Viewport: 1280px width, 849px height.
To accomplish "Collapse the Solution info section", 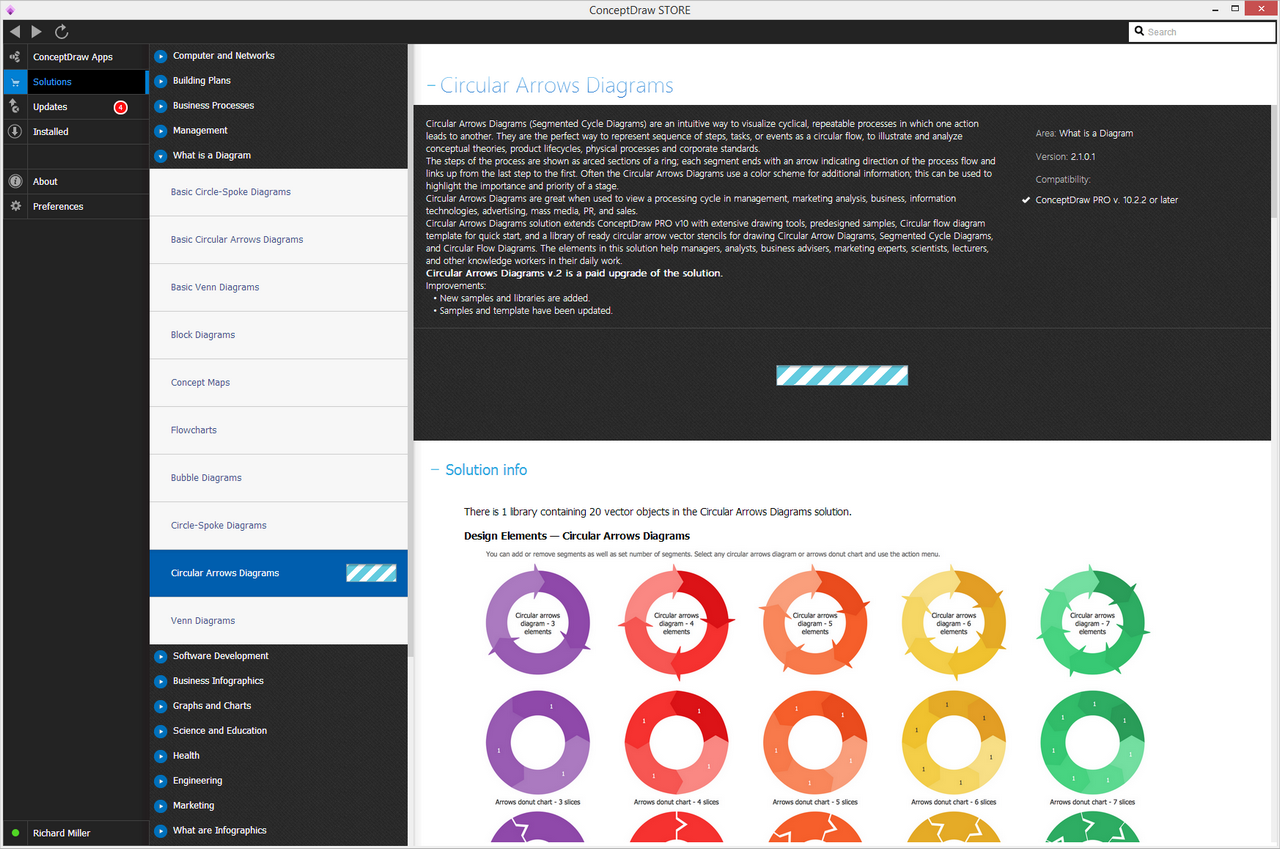I will tap(435, 470).
